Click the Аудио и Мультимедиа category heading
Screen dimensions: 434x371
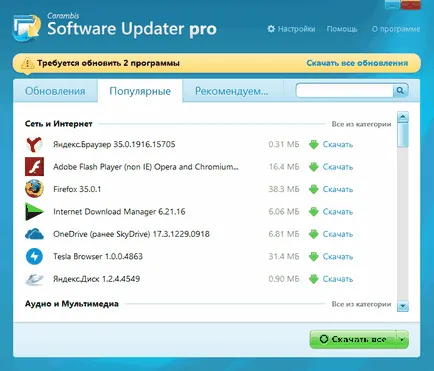point(72,304)
